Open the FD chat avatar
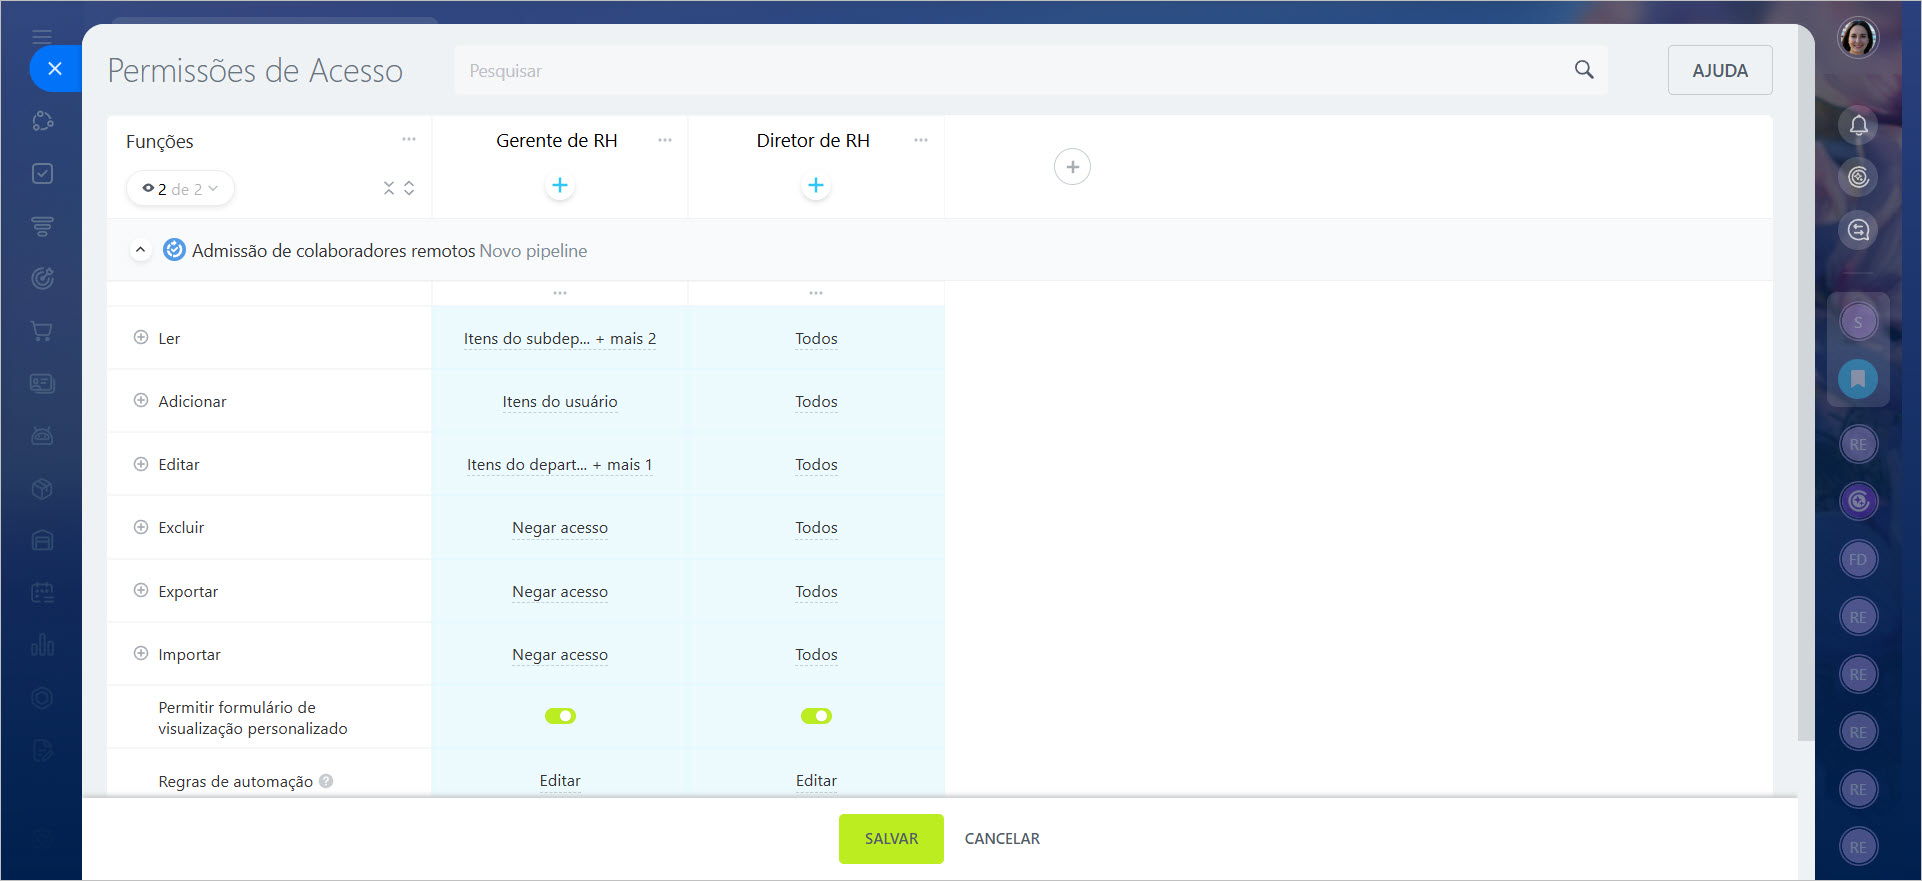Image resolution: width=1922 pixels, height=881 pixels. [x=1858, y=559]
